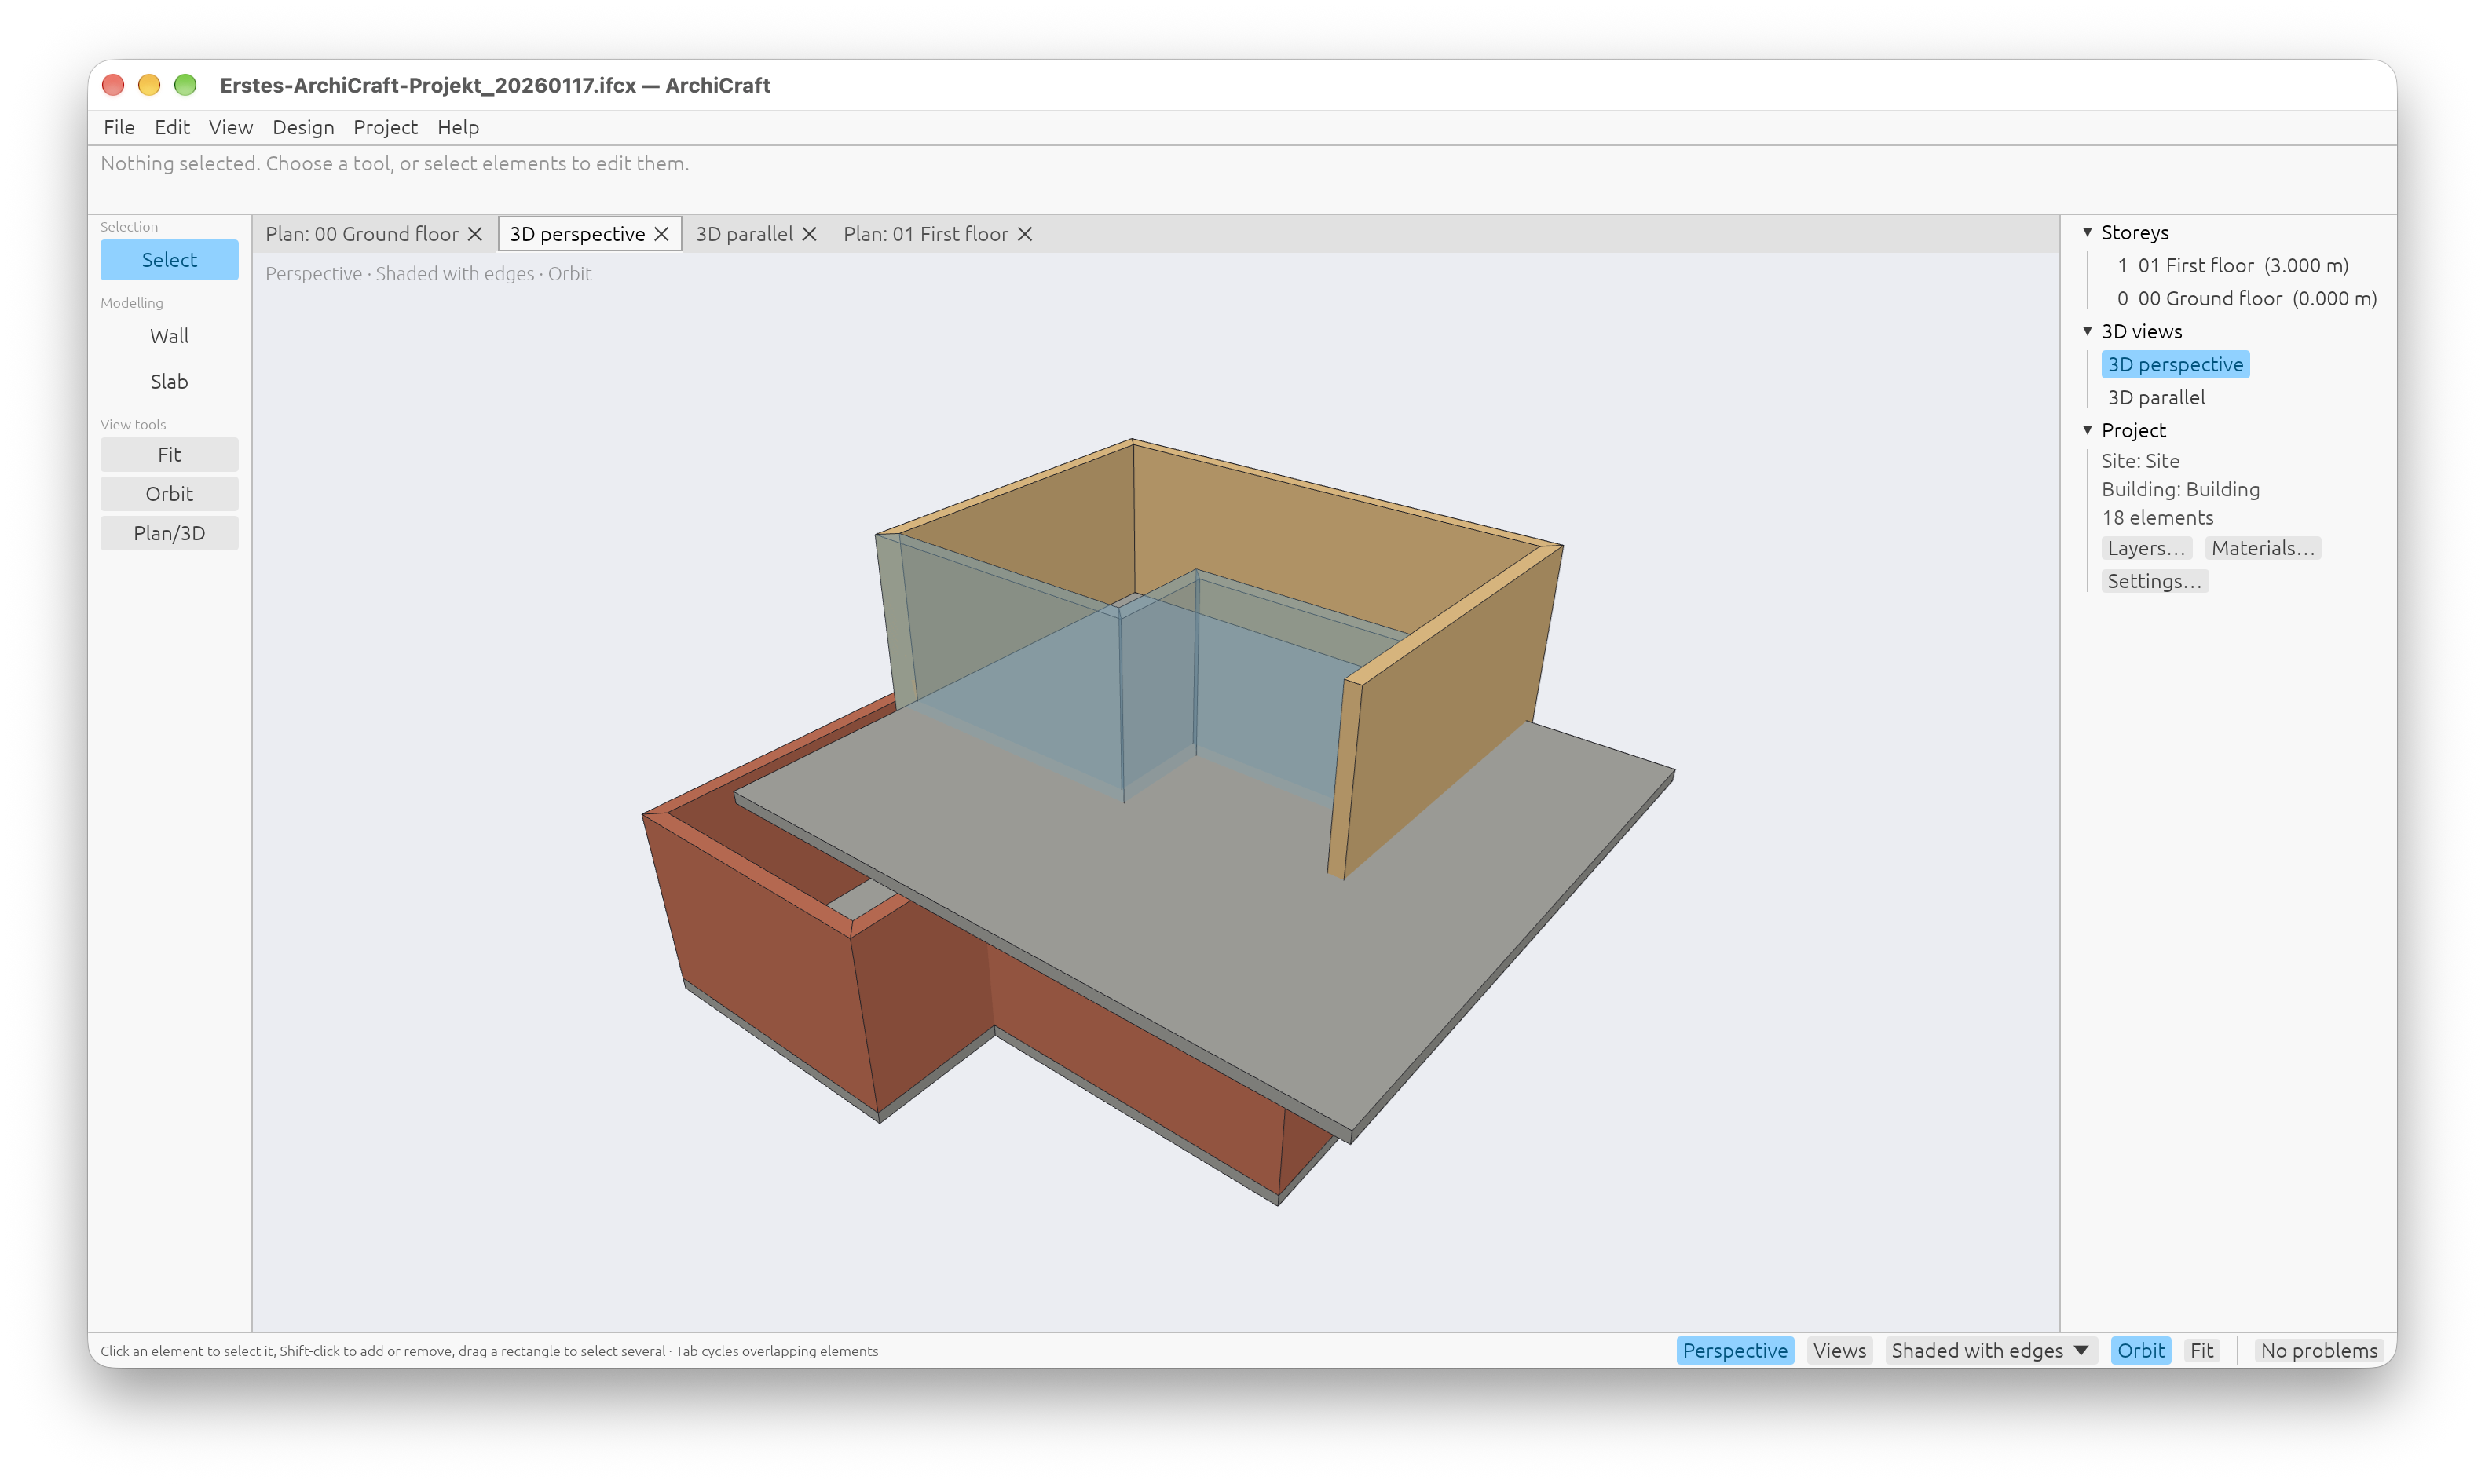
Task: Collapse the 3D views tree section
Action: pyautogui.click(x=2087, y=331)
